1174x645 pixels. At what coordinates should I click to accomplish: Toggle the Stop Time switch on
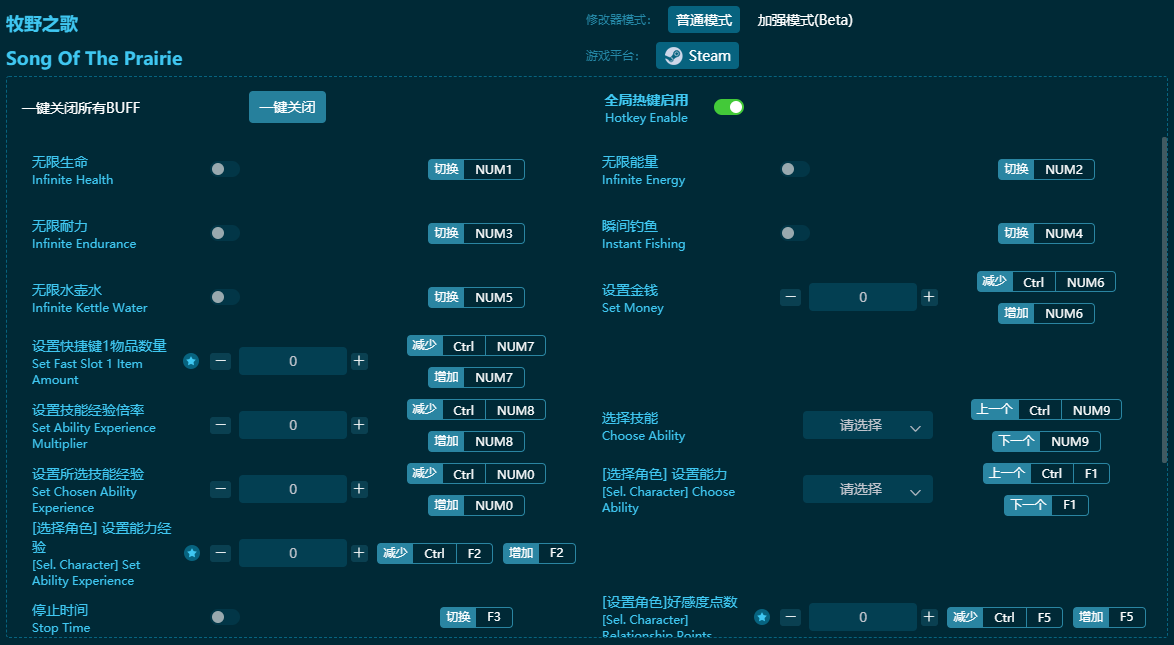click(225, 617)
